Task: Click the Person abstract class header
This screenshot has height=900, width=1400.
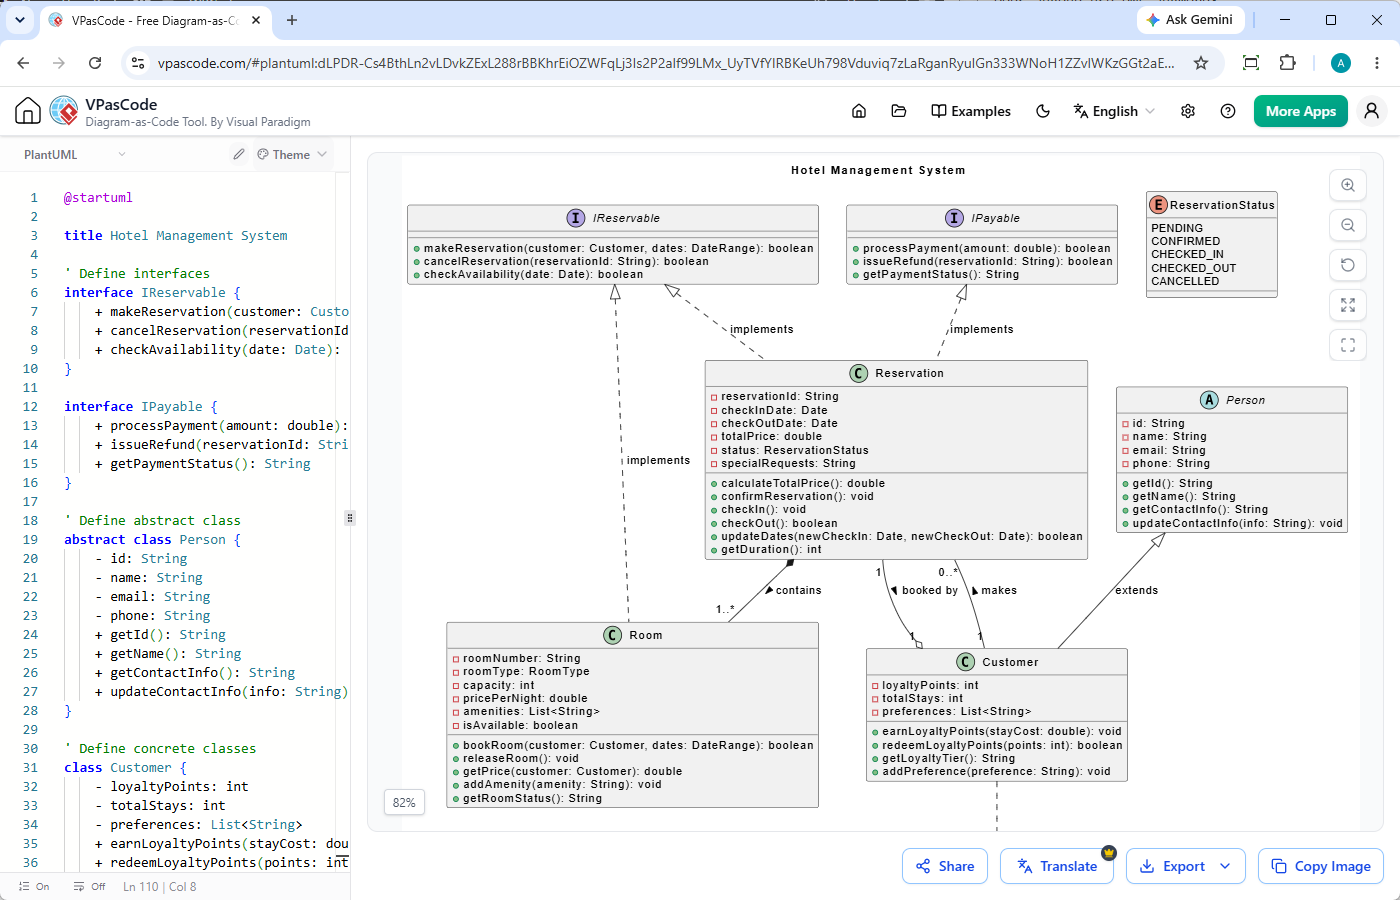Action: click(x=1232, y=400)
